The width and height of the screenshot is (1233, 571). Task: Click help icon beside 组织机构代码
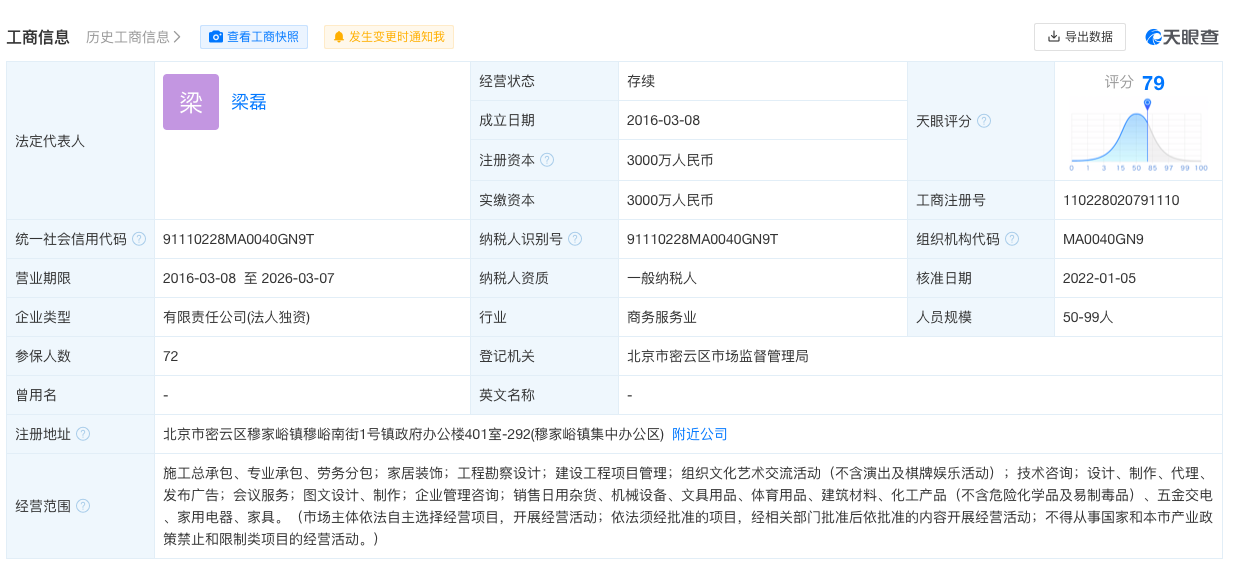click(1012, 239)
